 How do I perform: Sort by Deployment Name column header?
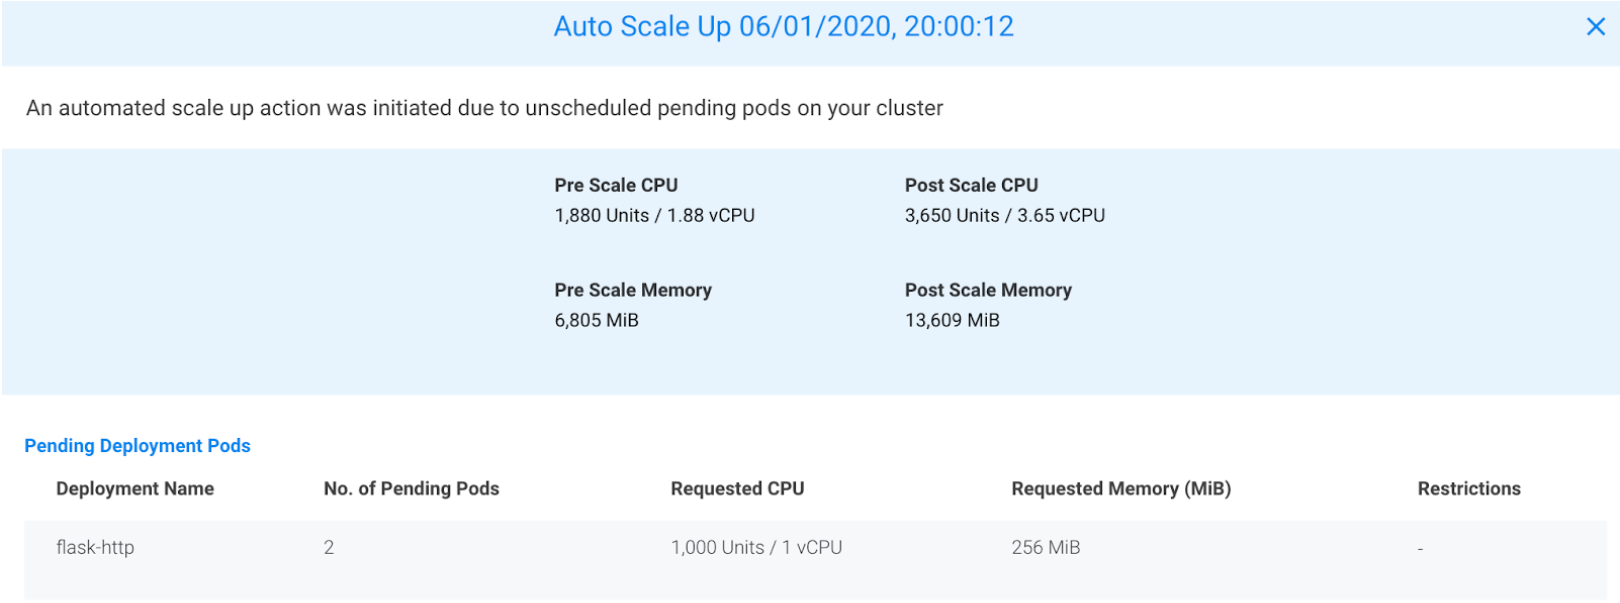(x=135, y=489)
